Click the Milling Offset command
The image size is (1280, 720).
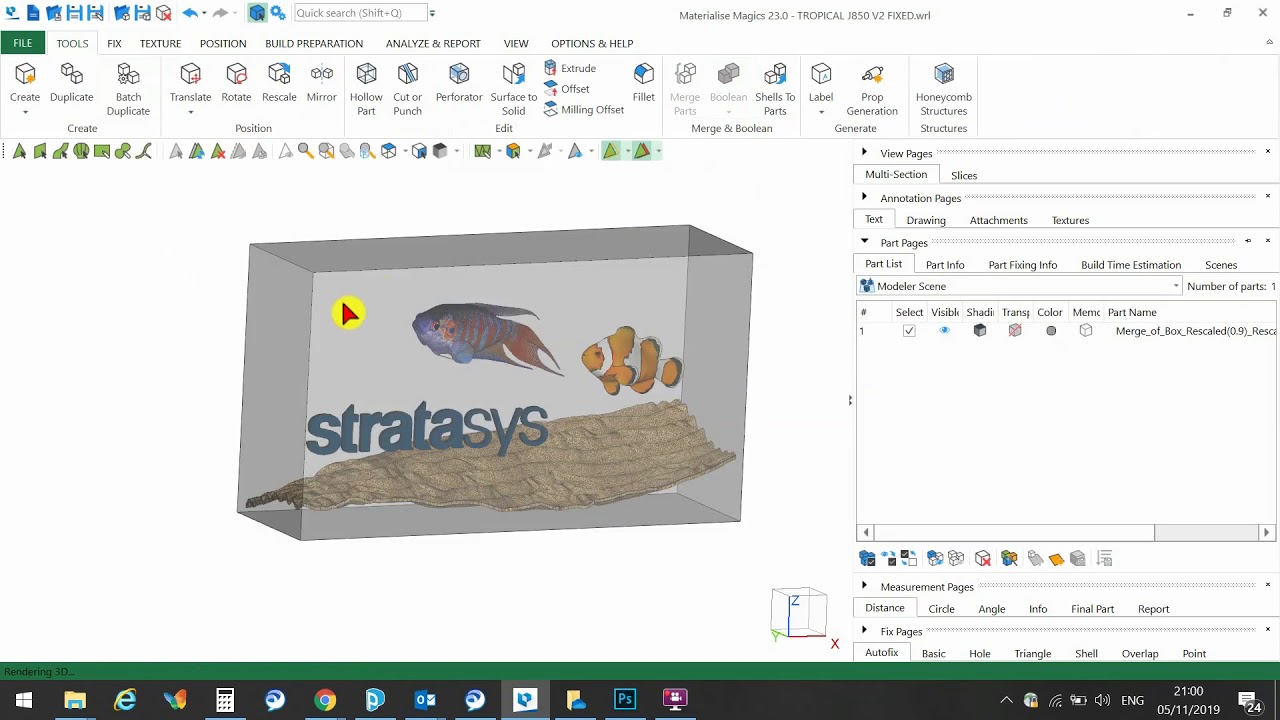pos(584,110)
